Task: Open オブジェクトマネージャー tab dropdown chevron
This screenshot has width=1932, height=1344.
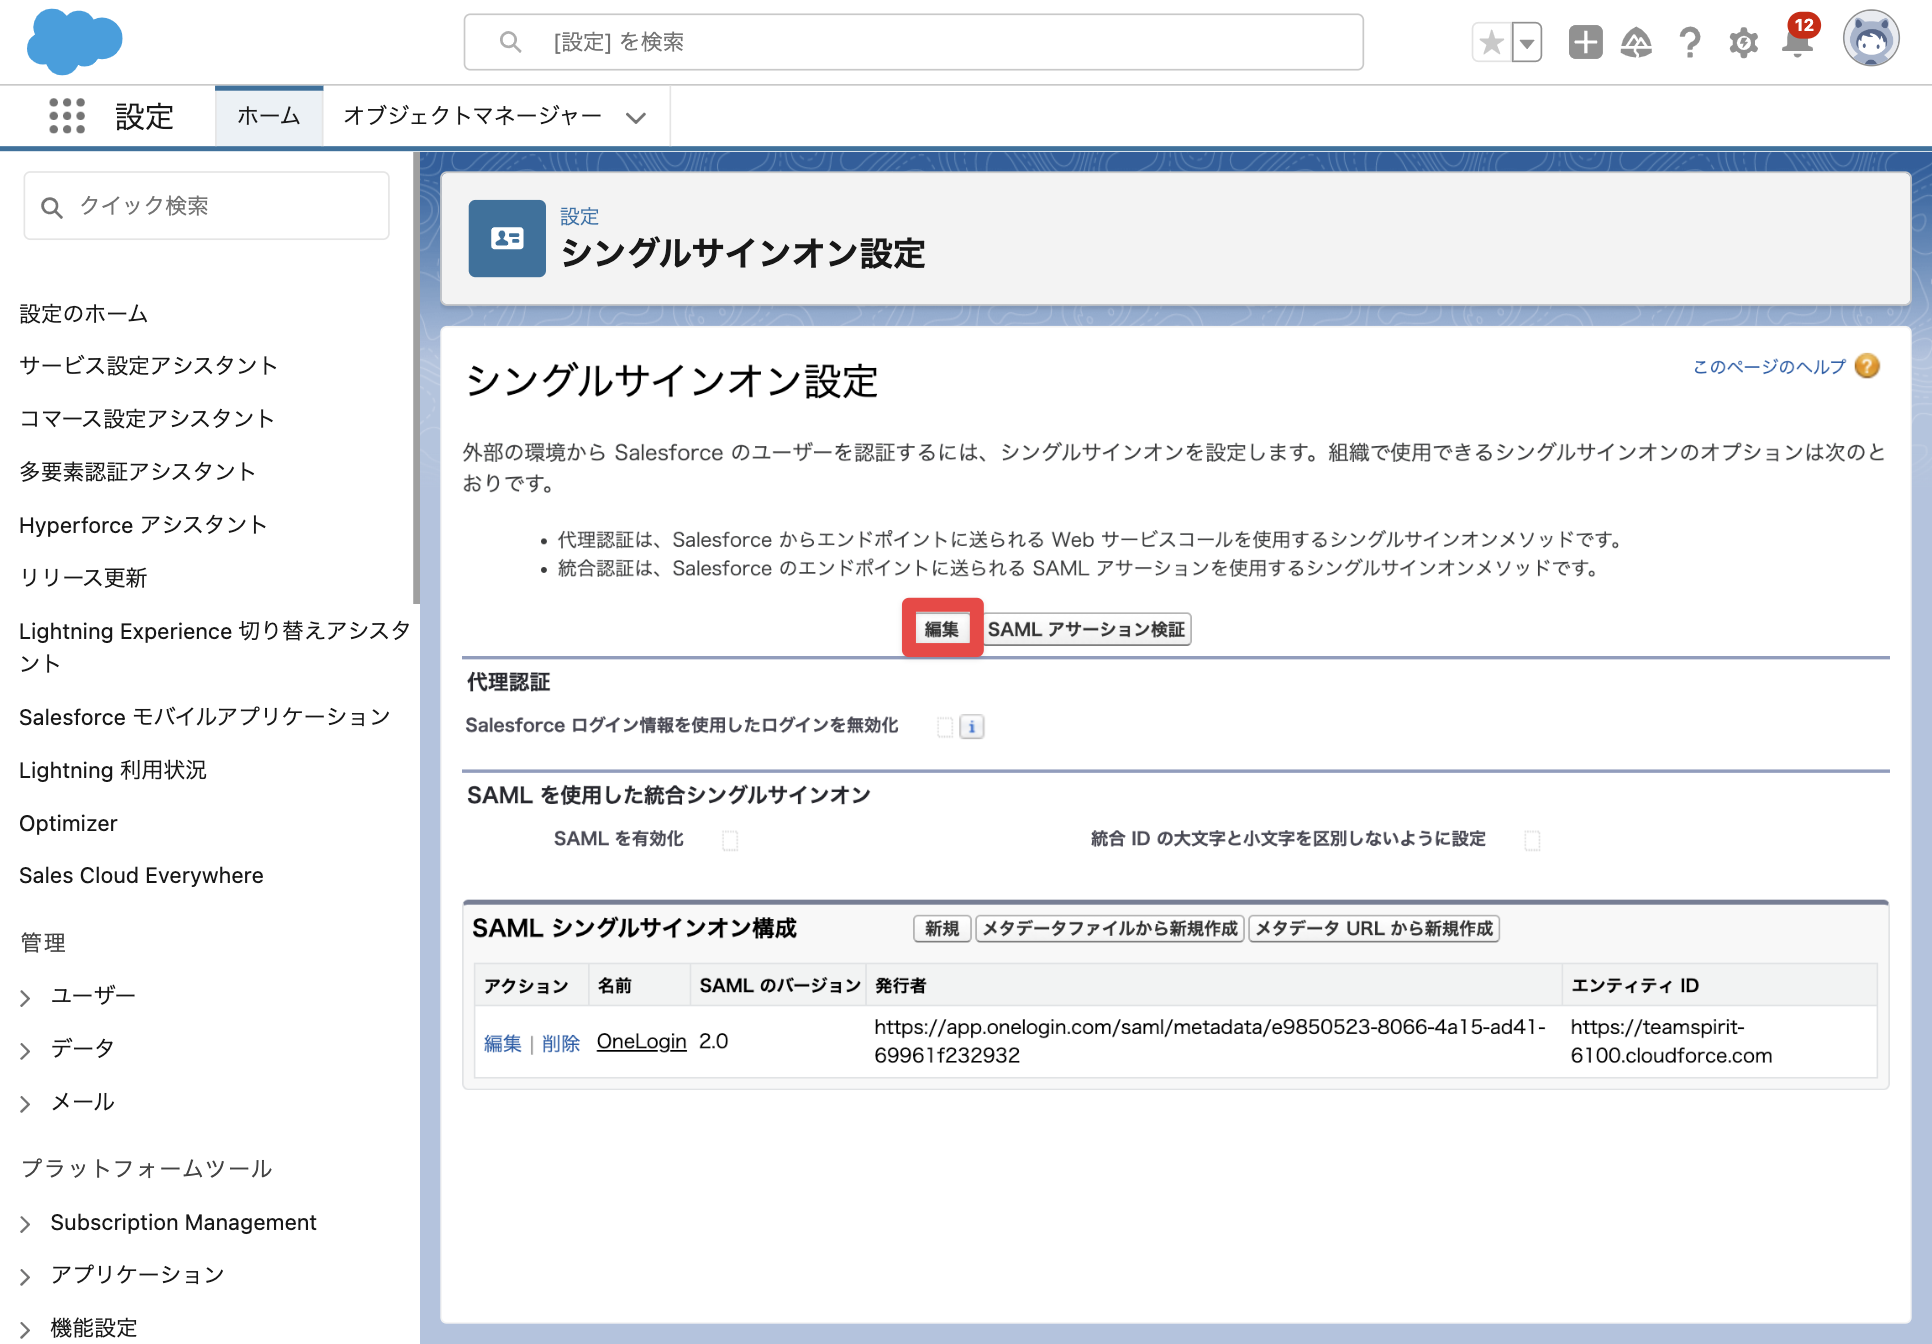Action: click(x=636, y=117)
